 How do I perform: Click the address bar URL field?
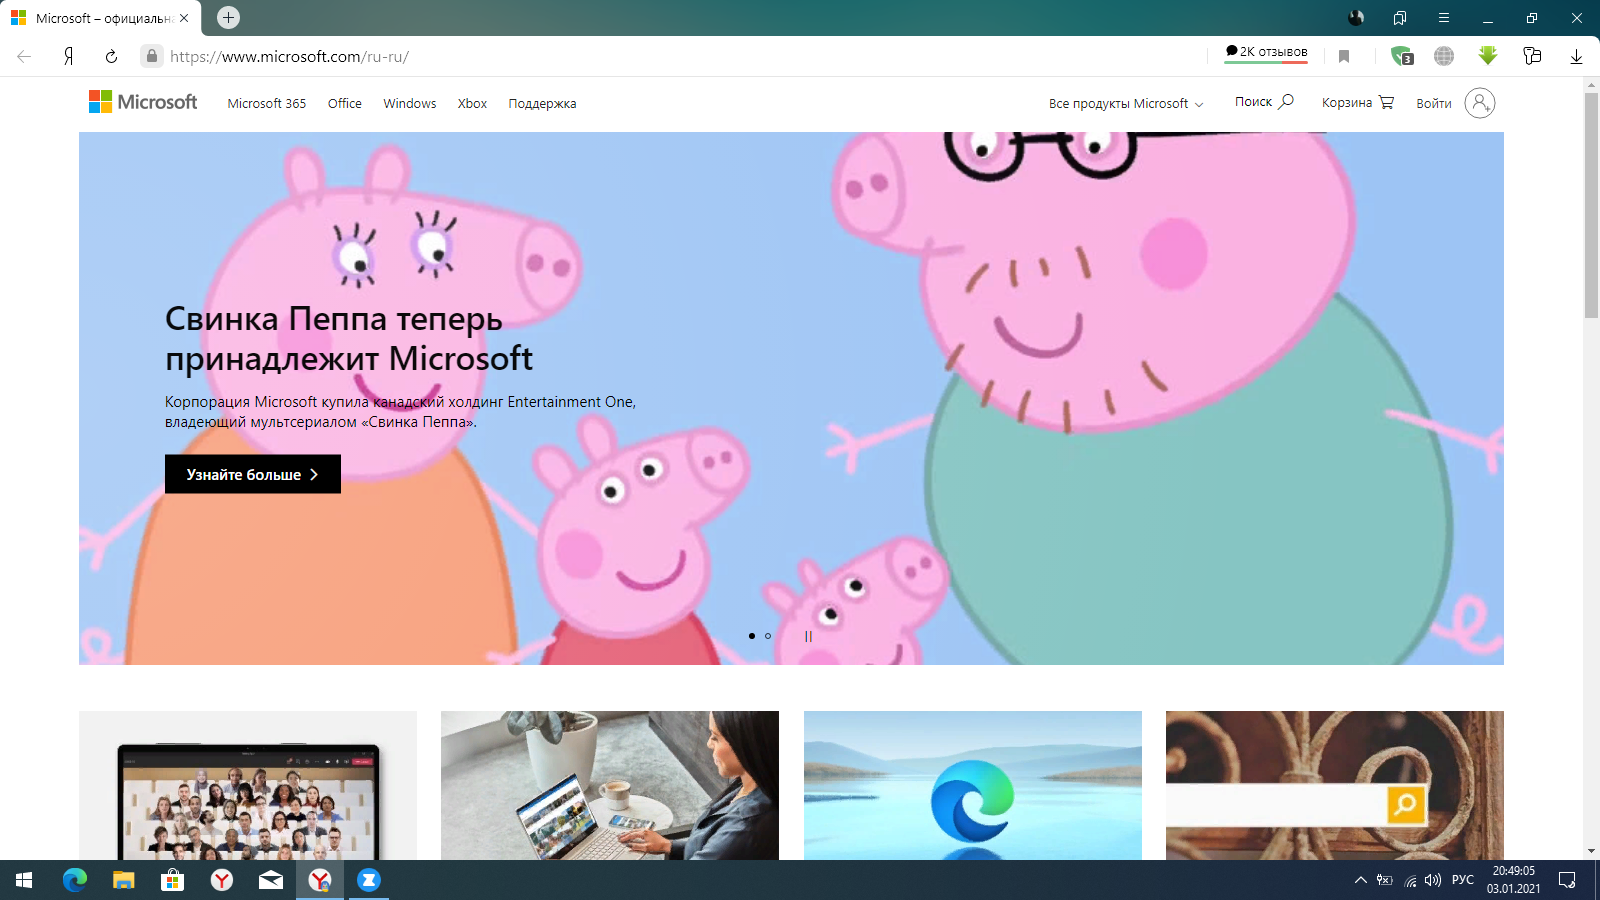coord(680,56)
